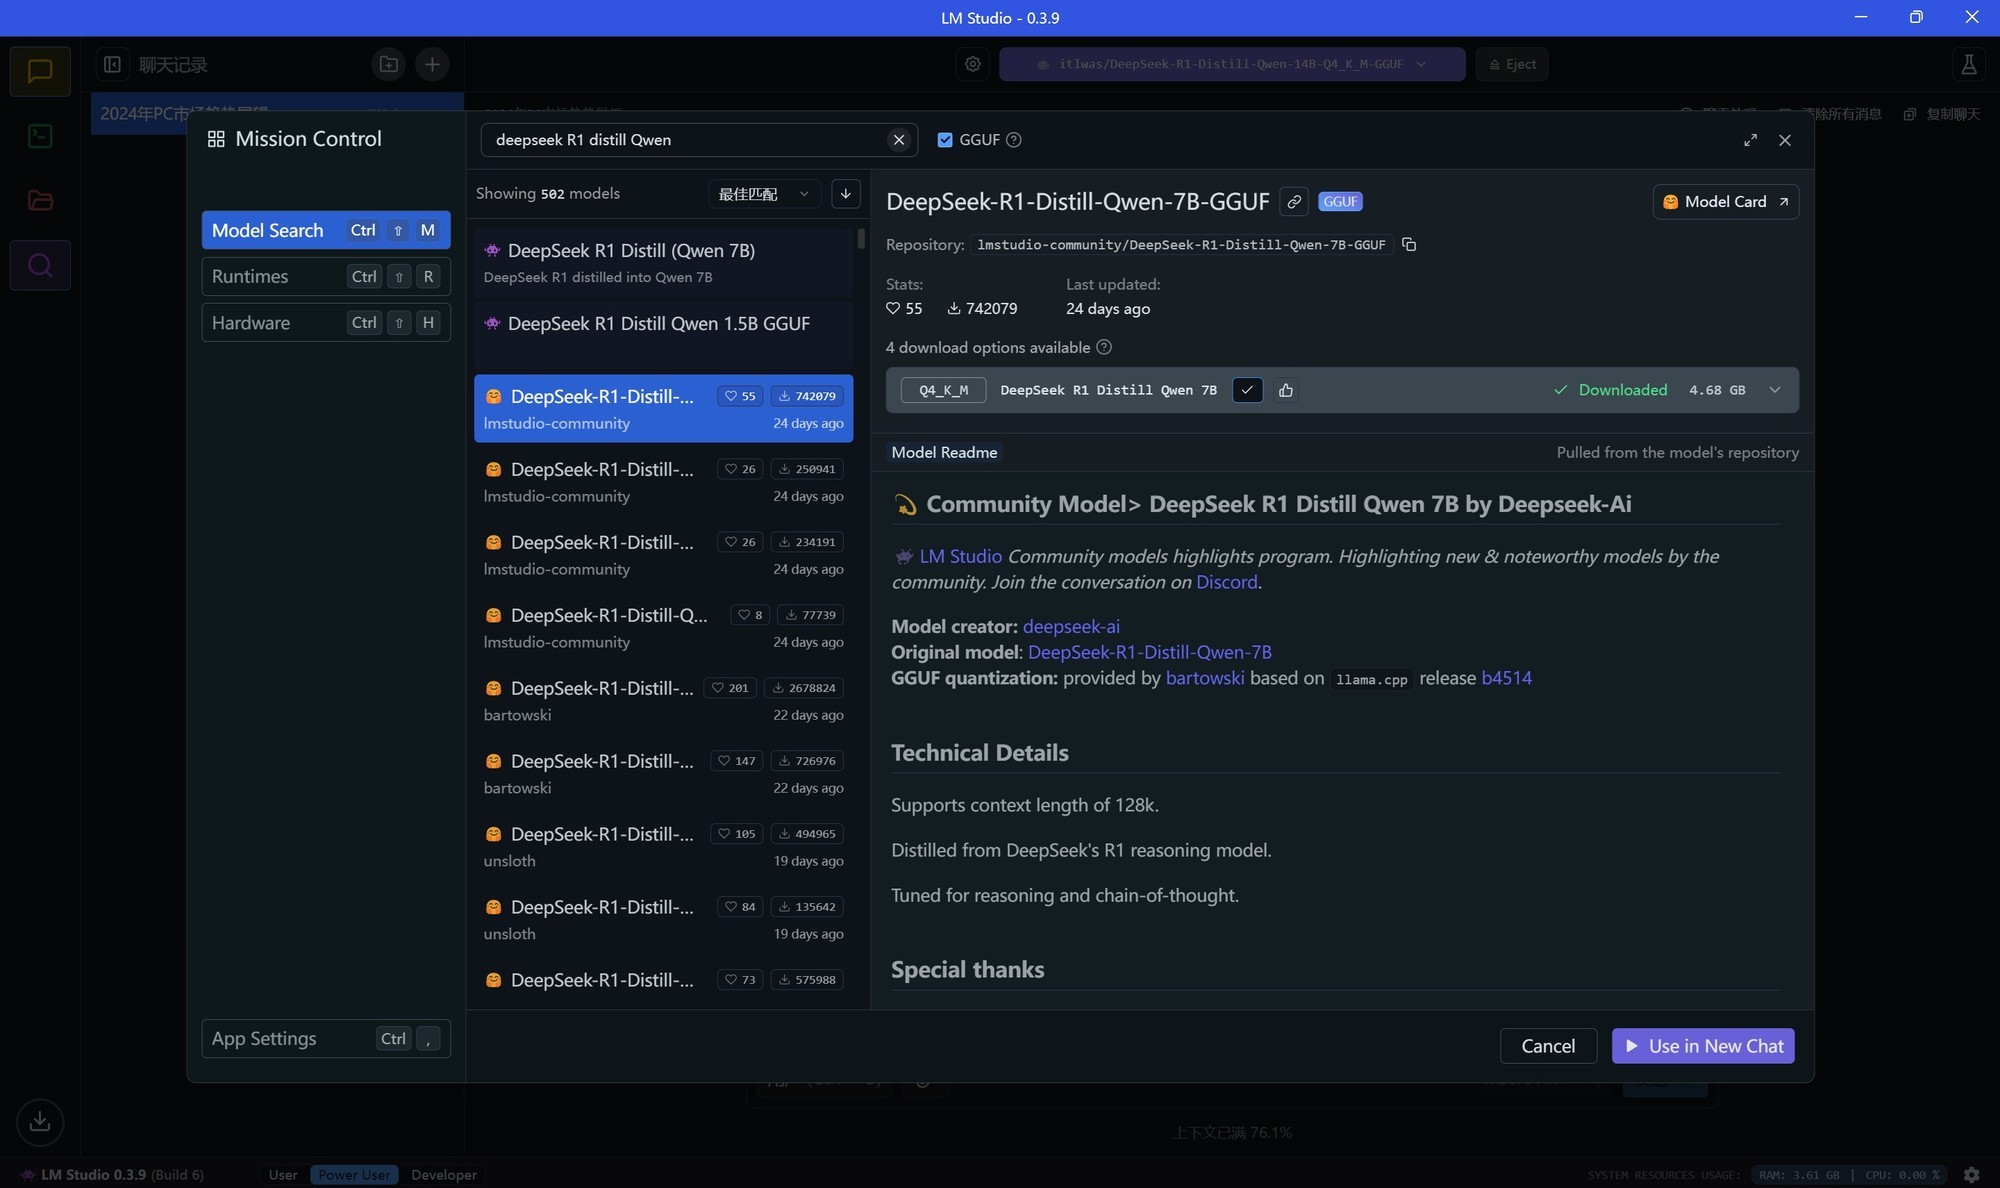Select result with 575988 downloads
This screenshot has width=2000, height=1188.
pyautogui.click(x=663, y=984)
